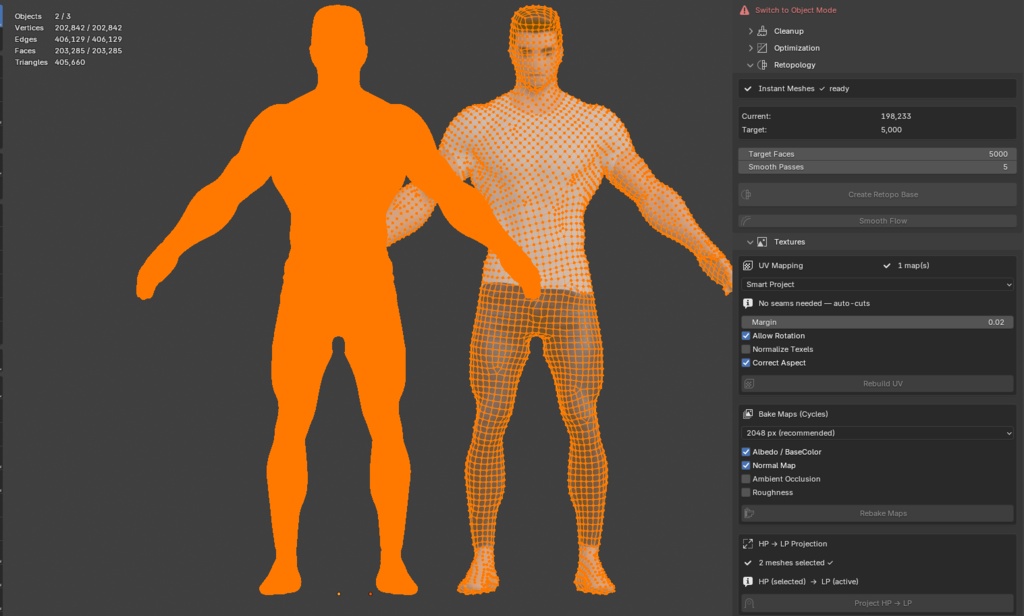The image size is (1024, 616).
Task: Click the Retopology section label
Action: (x=794, y=65)
